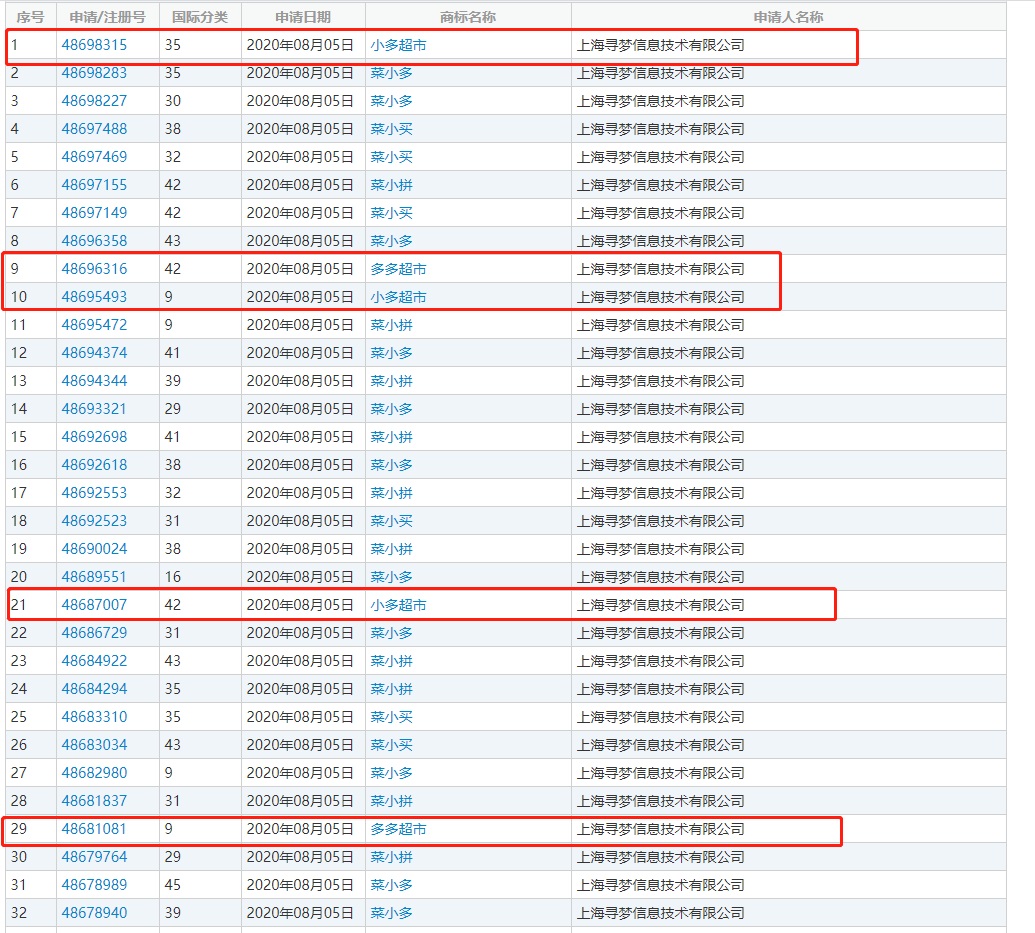The width and height of the screenshot is (1035, 933).
Task: Open trademark 菜小多 in row 31
Action: 391,885
